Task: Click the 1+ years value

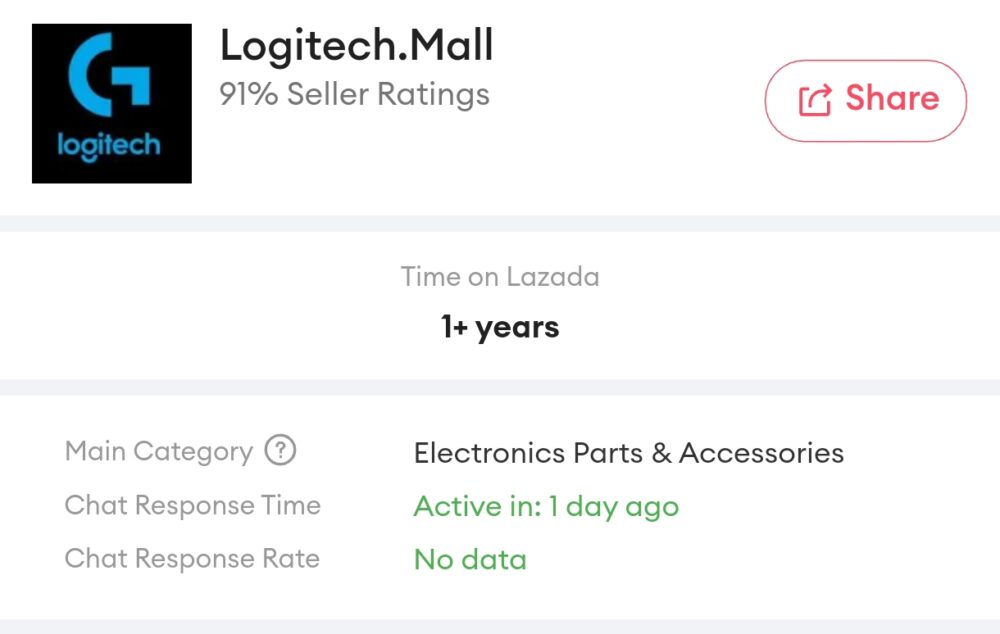Action: coord(499,327)
